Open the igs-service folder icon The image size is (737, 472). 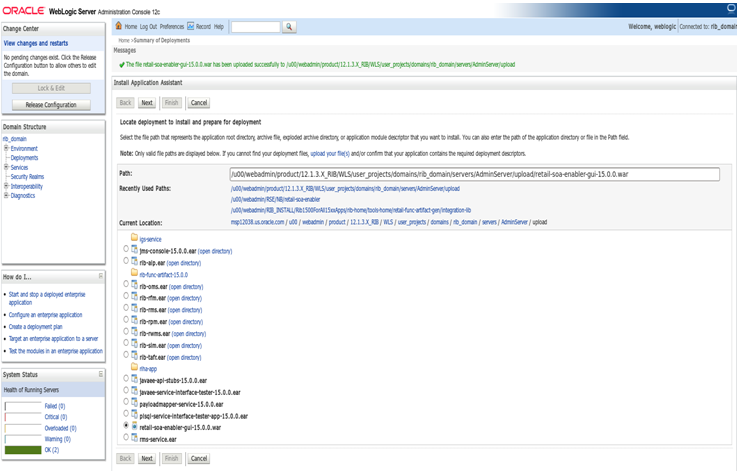(x=134, y=238)
